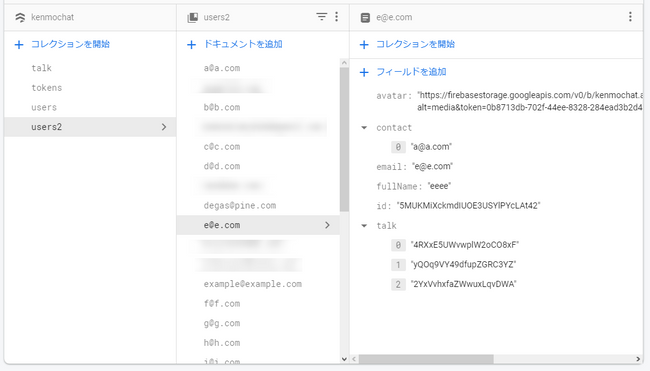Click the kenmochat database root icon

tap(20, 17)
